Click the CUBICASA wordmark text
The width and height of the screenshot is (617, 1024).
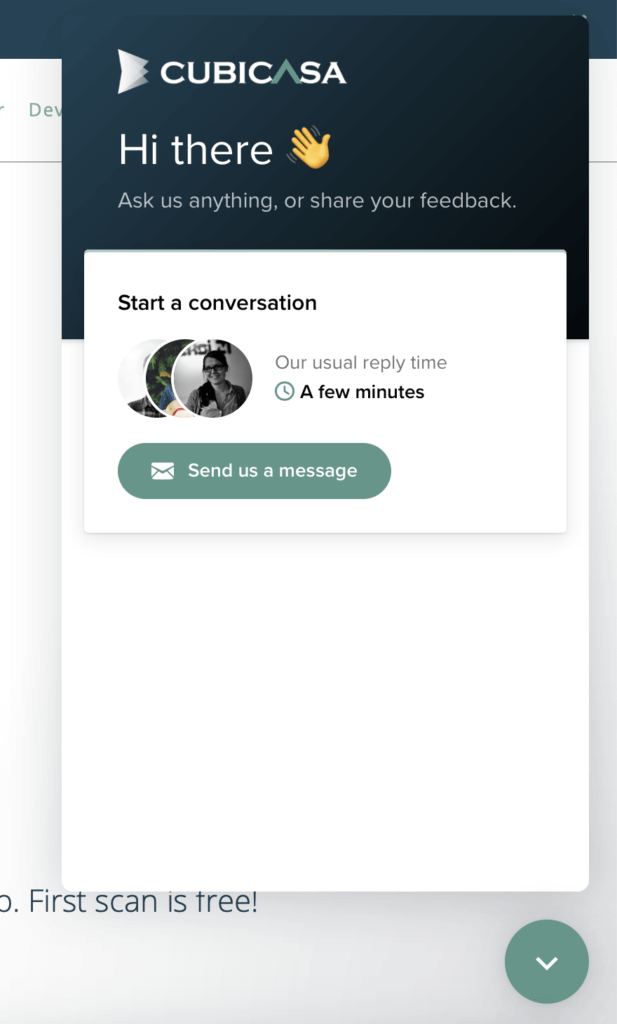pyautogui.click(x=253, y=72)
